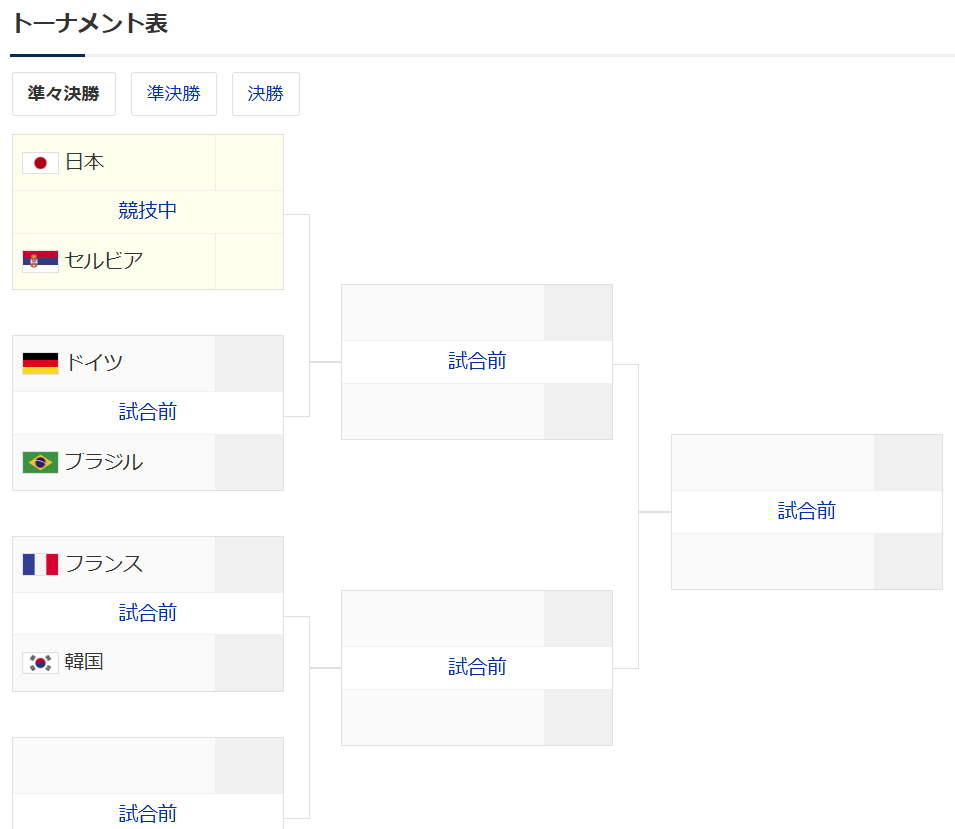Open 試合前 link in lower semifinal box

pyautogui.click(x=477, y=668)
